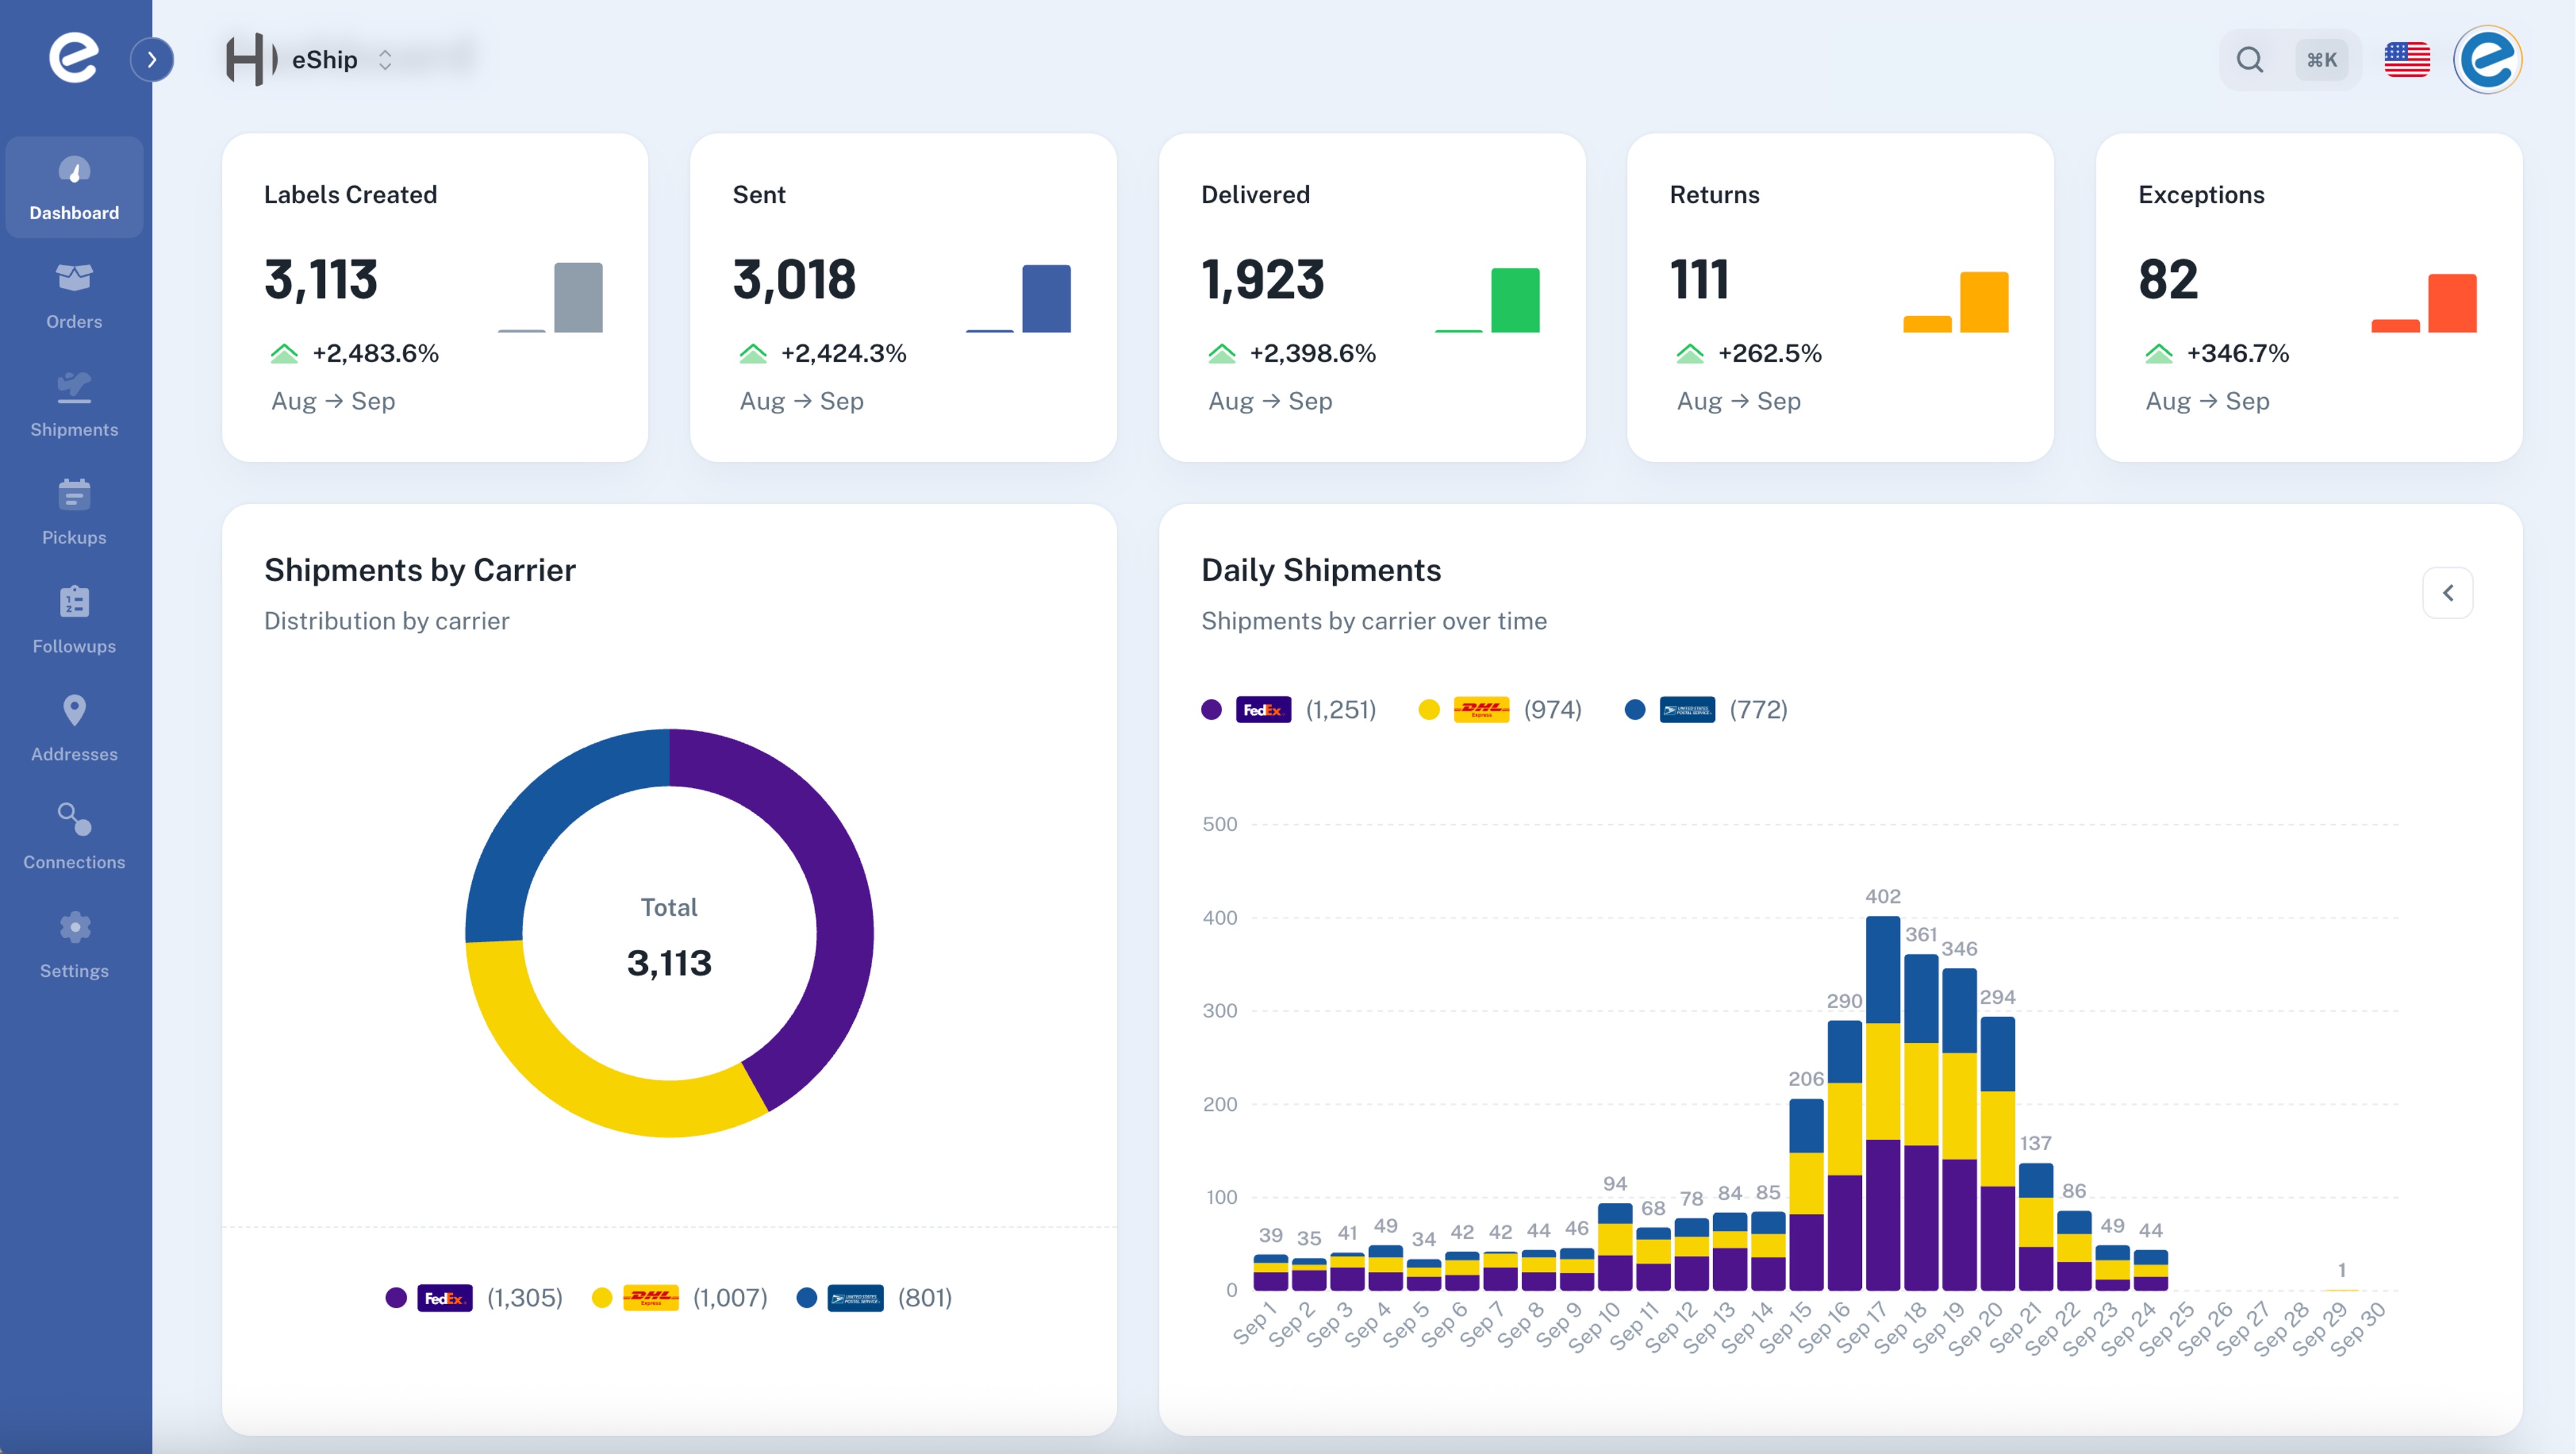Open the Connections section
This screenshot has height=1454, width=2576.
click(74, 835)
